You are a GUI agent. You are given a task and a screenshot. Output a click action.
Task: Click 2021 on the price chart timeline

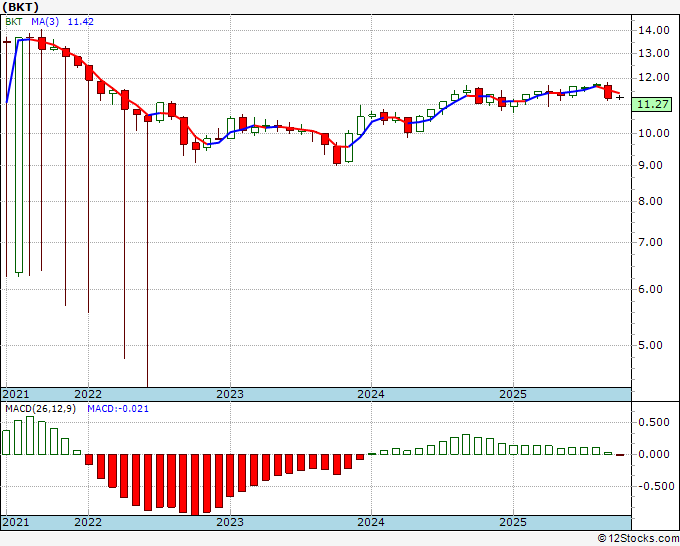click(x=16, y=394)
